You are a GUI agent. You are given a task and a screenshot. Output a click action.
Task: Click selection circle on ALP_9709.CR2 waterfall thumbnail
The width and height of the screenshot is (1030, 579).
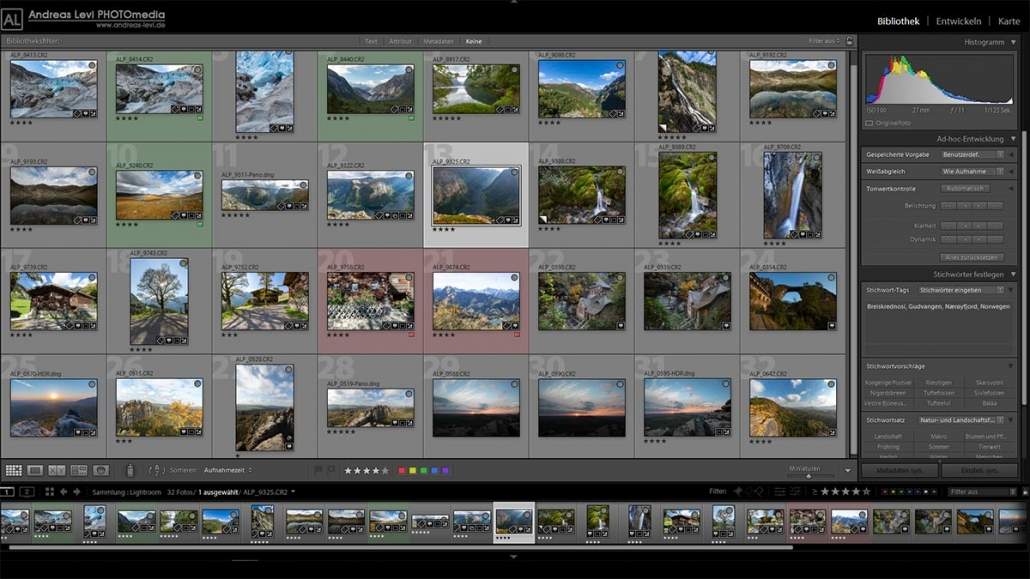tap(816, 158)
